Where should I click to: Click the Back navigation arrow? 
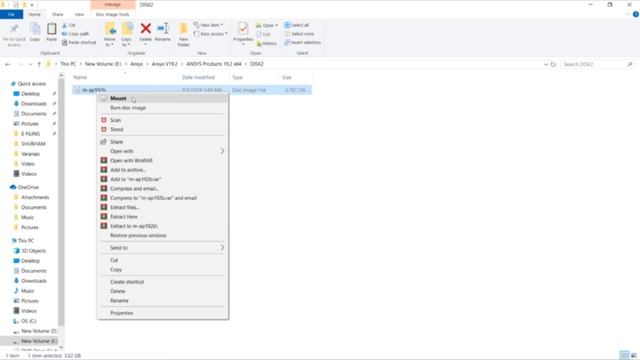[7, 64]
